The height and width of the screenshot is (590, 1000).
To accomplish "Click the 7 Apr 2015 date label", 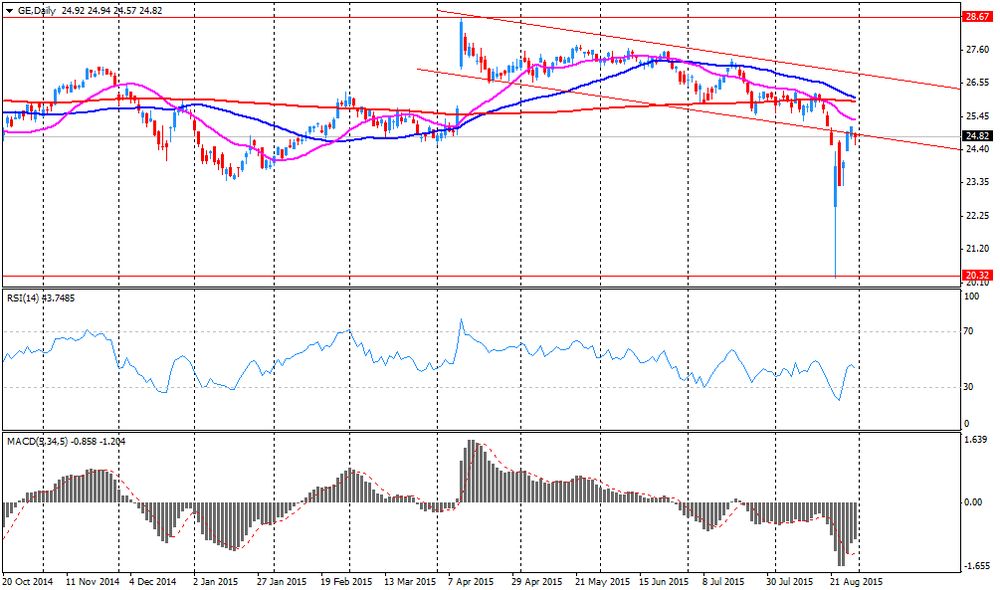I will click(471, 582).
